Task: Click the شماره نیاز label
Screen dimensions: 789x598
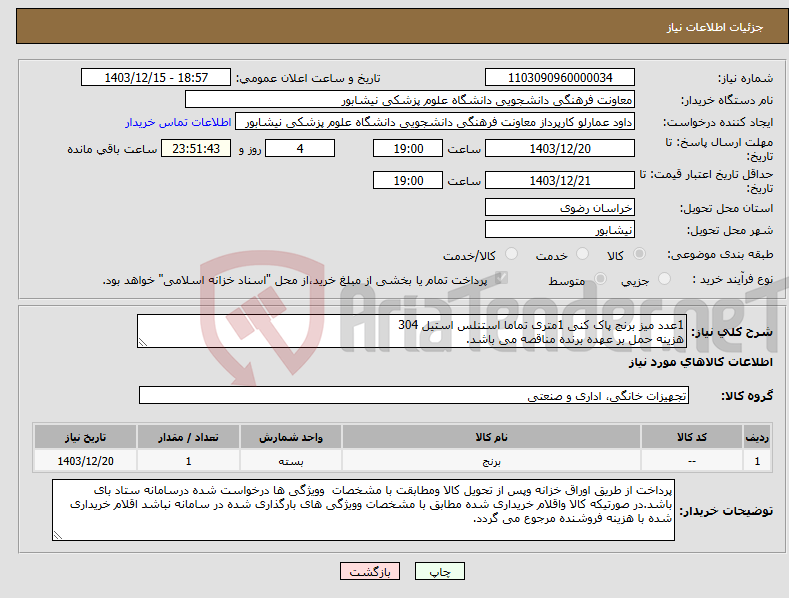Action: [745, 78]
